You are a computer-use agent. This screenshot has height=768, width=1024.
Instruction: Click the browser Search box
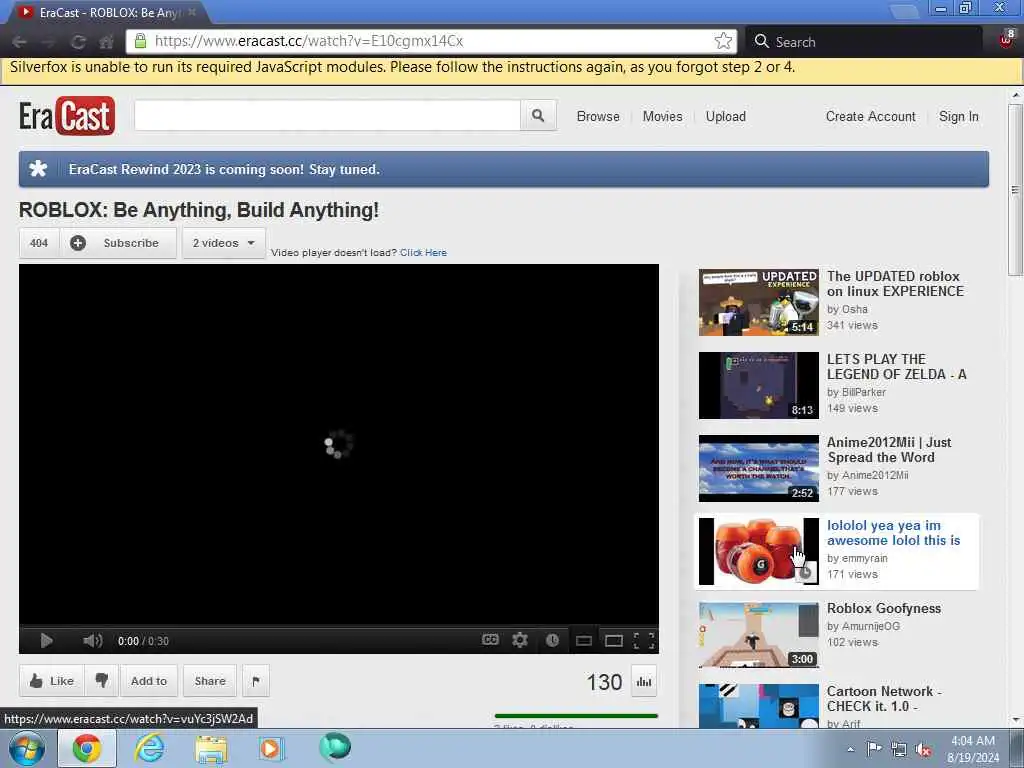(x=863, y=42)
